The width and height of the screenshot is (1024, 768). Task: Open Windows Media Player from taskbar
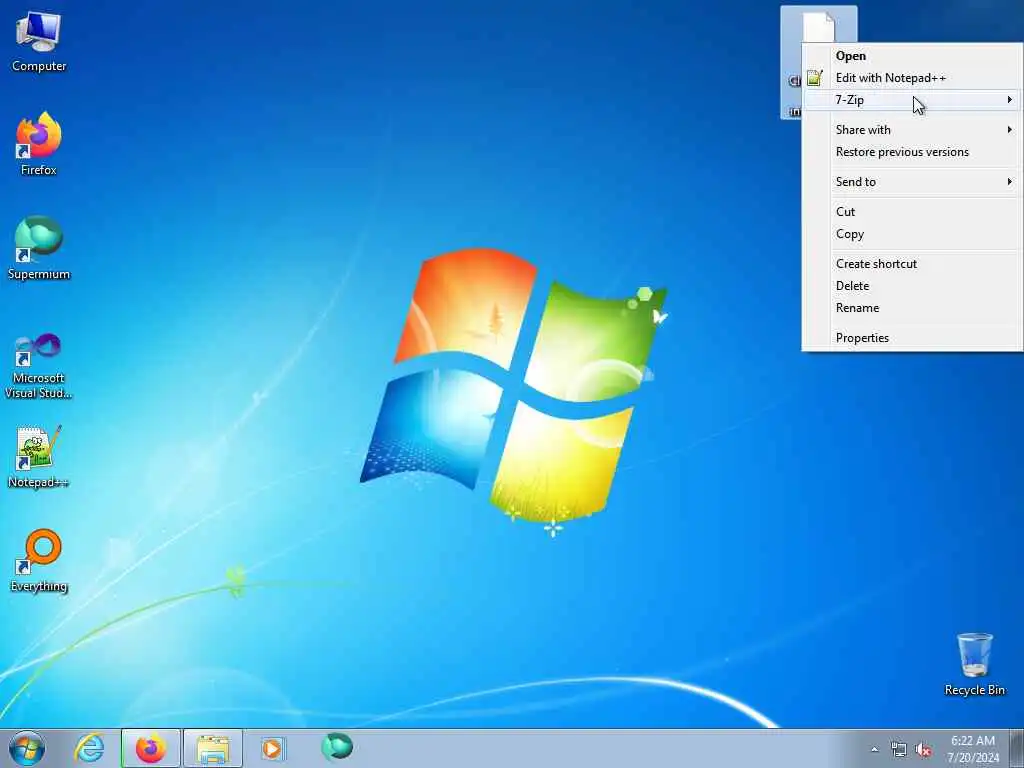click(272, 748)
